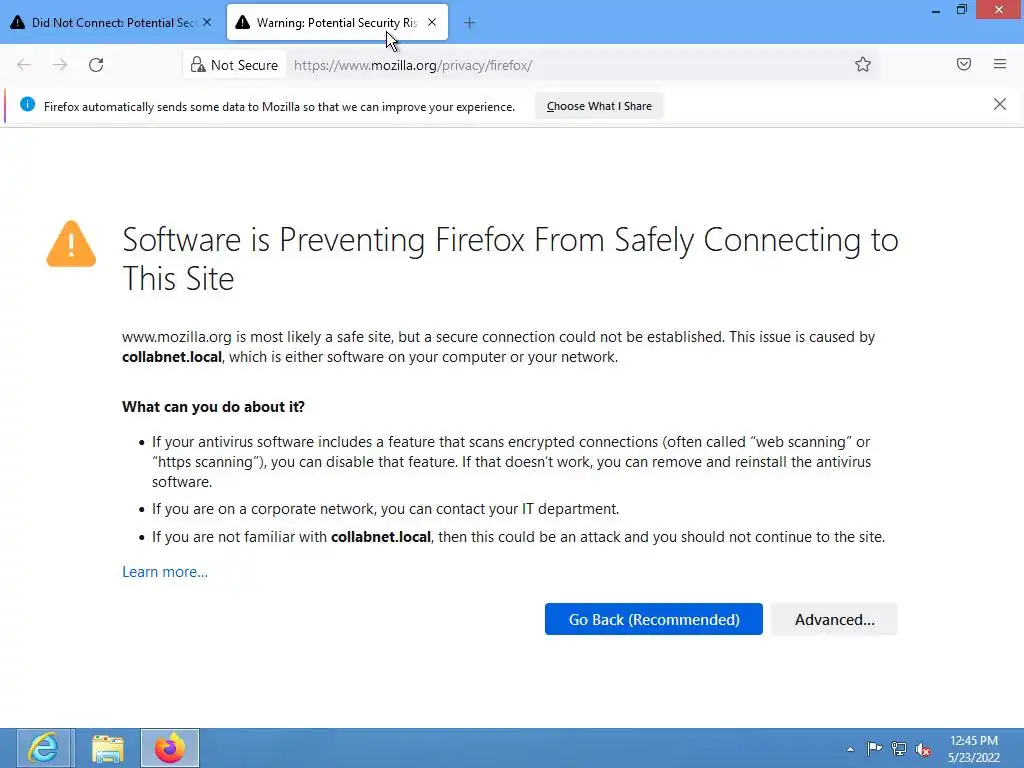This screenshot has width=1024, height=768.
Task: Select the Warning: Potential Security Risk tab
Action: (x=330, y=22)
